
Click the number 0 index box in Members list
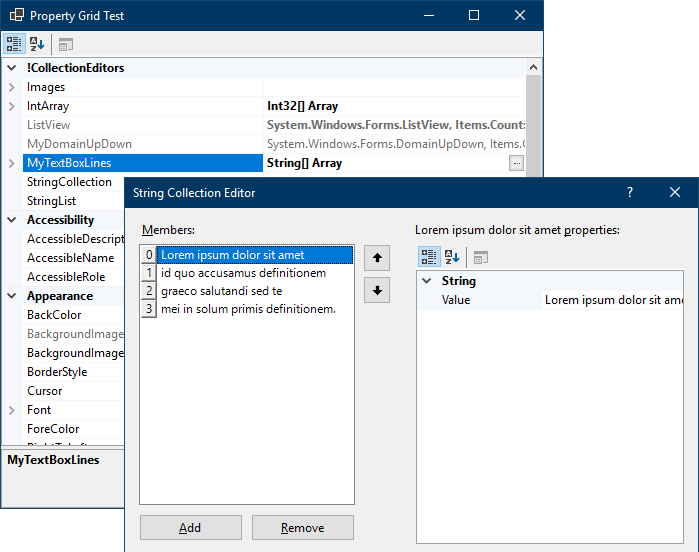[x=149, y=255]
